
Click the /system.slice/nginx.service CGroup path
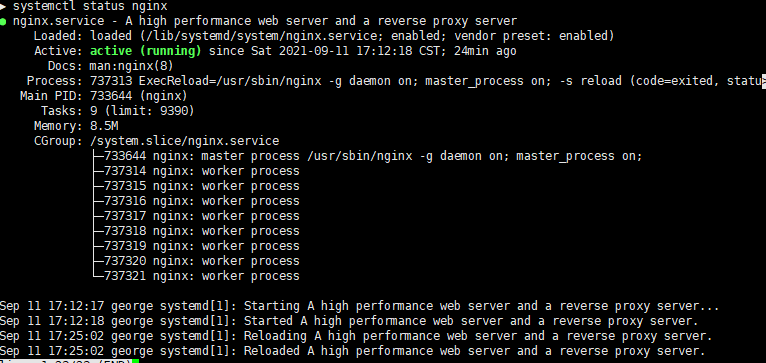(185, 141)
